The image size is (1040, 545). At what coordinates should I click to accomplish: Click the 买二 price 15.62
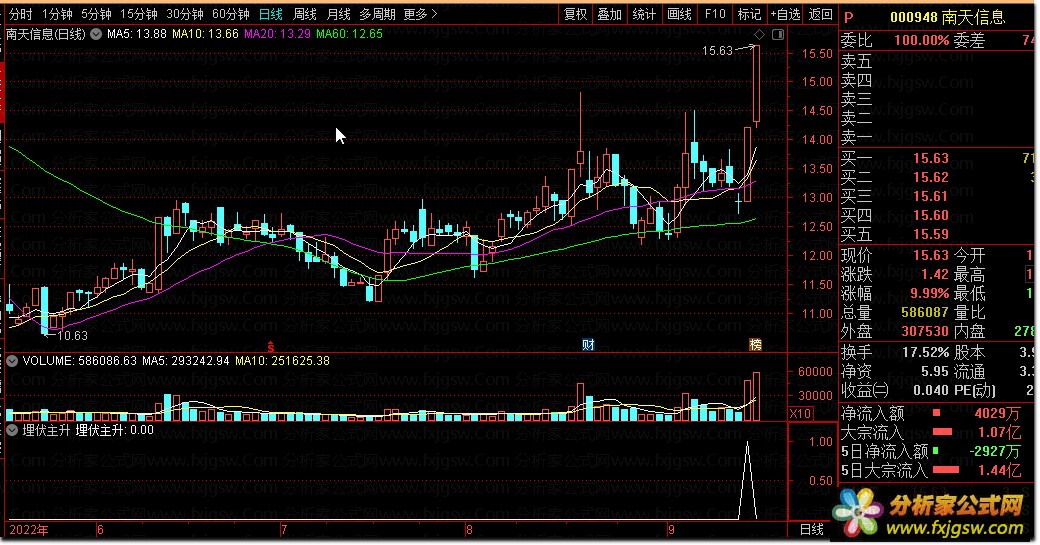(931, 178)
